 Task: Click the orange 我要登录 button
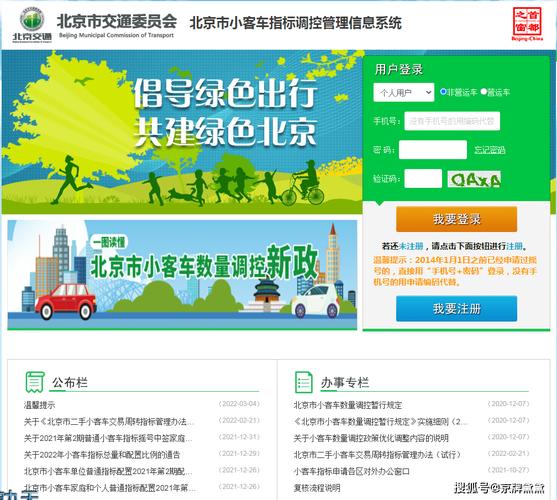click(x=456, y=219)
